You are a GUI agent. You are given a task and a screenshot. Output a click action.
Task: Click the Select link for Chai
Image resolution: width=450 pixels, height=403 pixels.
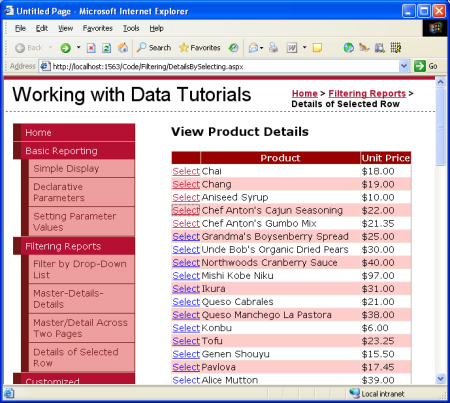coord(186,171)
